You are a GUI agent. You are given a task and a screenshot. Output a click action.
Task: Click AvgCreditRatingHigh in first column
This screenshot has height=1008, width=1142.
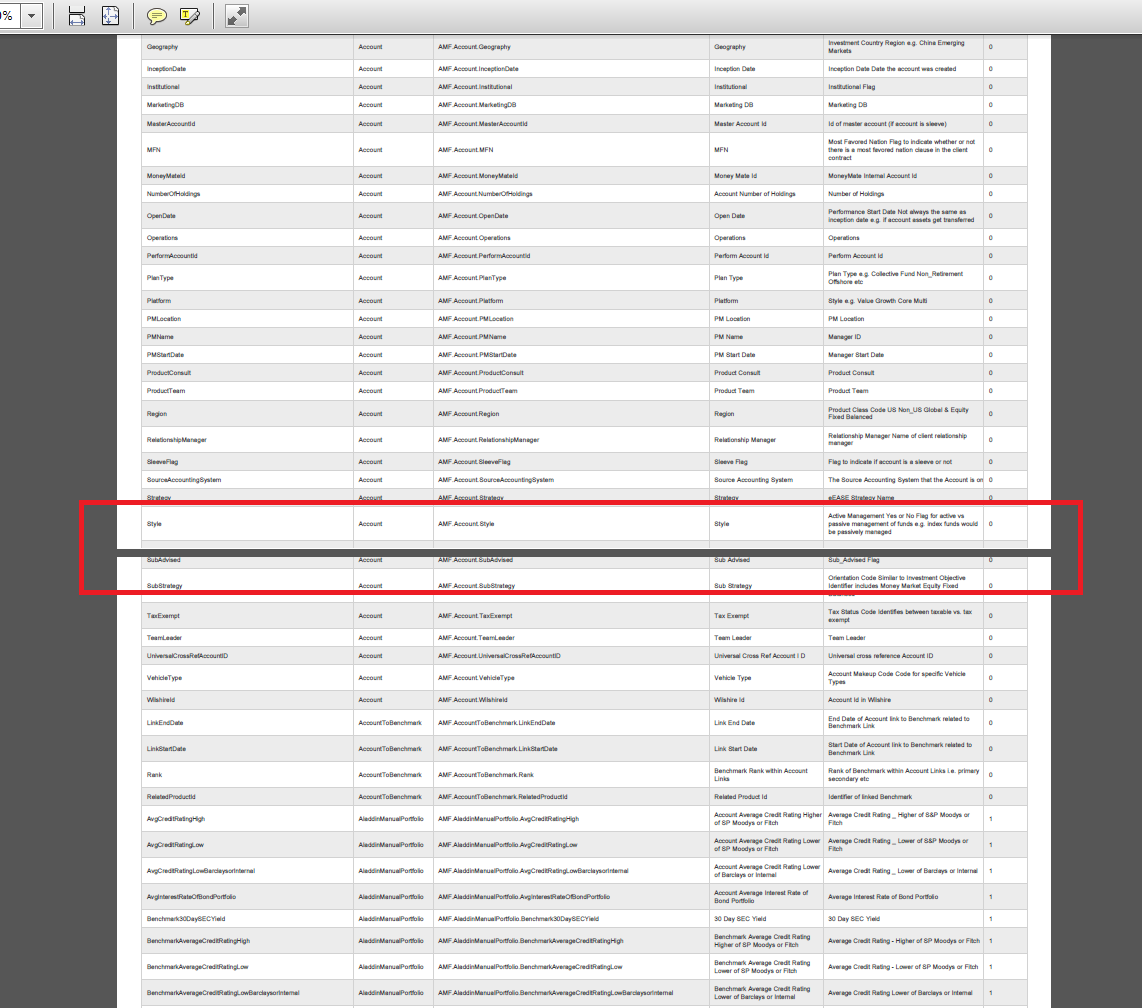pyautogui.click(x=177, y=819)
